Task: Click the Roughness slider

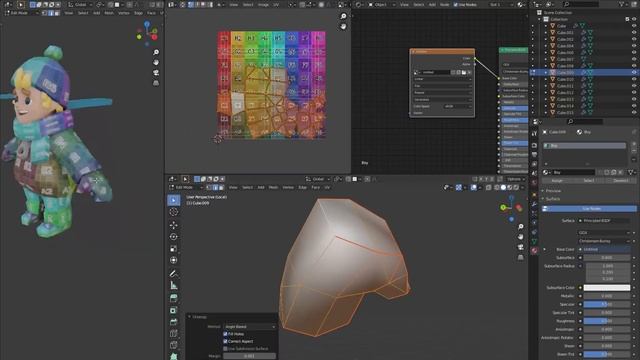Action: tap(607, 321)
